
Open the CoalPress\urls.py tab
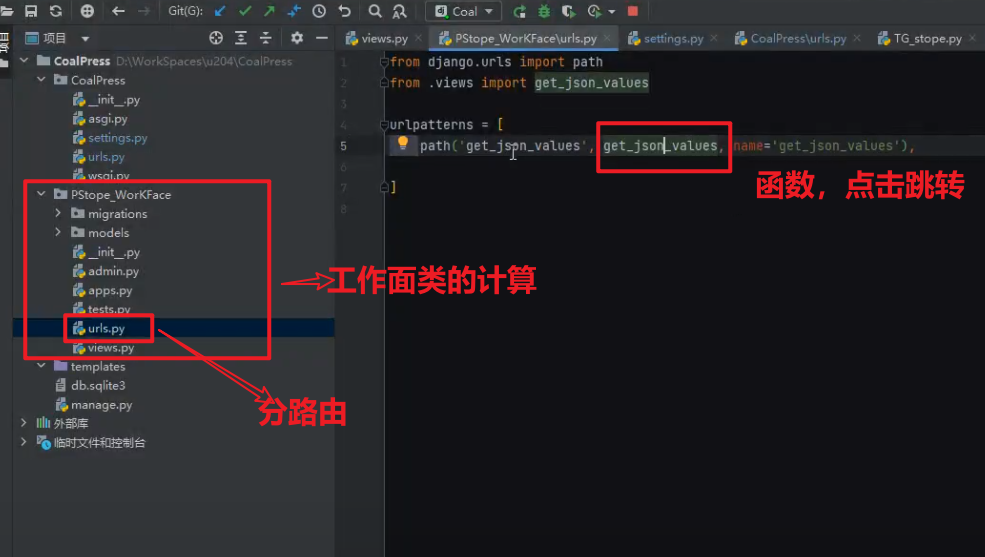click(798, 38)
